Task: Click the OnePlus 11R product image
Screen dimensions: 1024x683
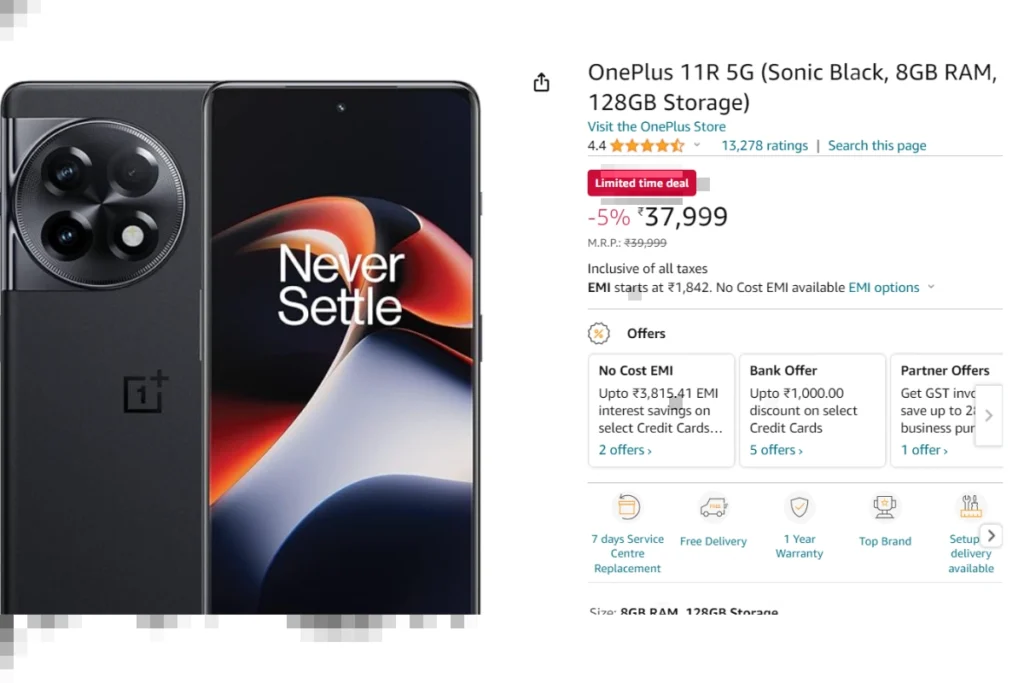Action: point(241,347)
